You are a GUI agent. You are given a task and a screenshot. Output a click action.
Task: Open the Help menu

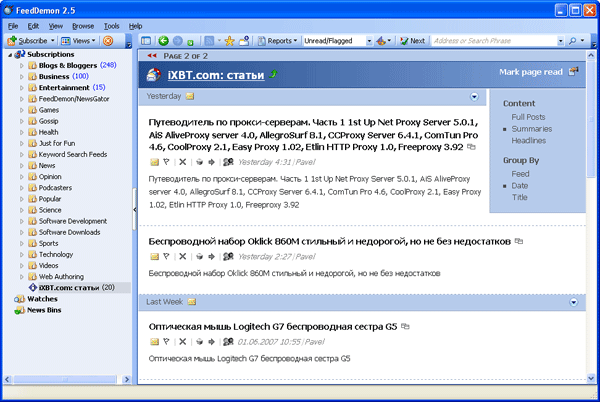coord(135,26)
